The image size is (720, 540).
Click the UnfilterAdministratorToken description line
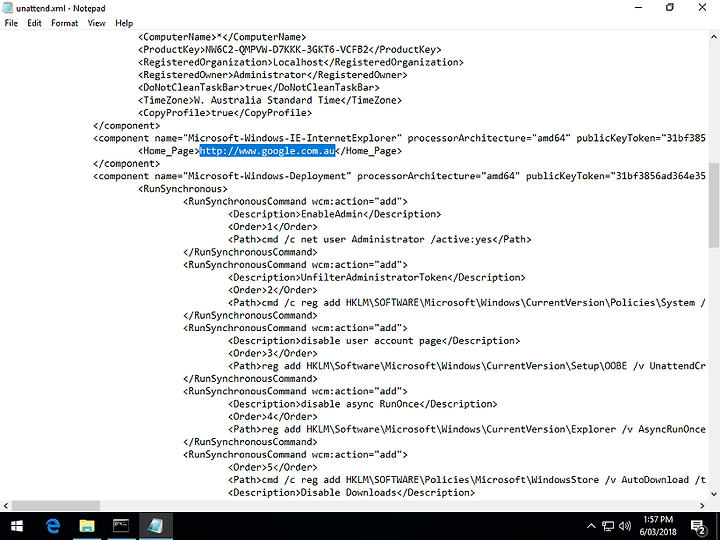[x=377, y=277]
